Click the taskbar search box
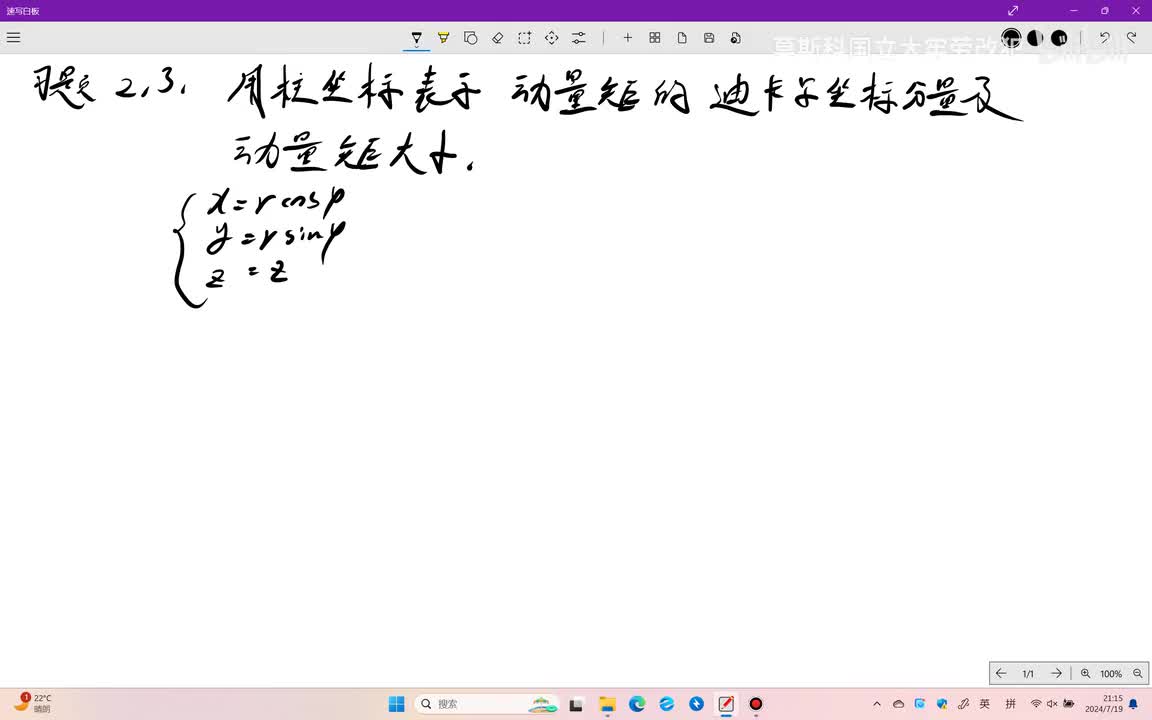This screenshot has height=720, width=1152. pyautogui.click(x=487, y=704)
